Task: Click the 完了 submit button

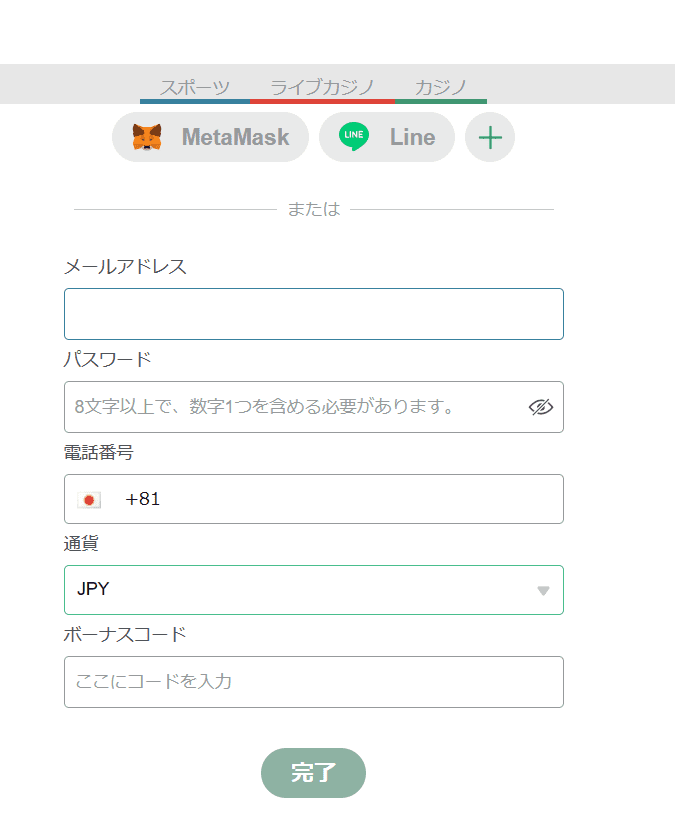Action: click(313, 773)
